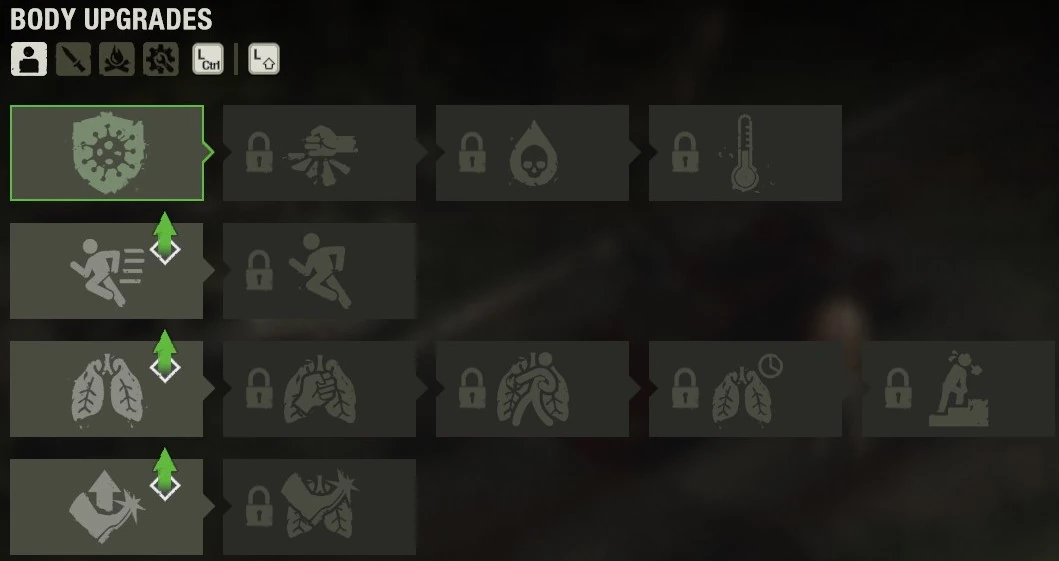Viewport: 1059px width, 561px height.
Task: Select the arm with up arrow upgrade
Action: (x=107, y=507)
